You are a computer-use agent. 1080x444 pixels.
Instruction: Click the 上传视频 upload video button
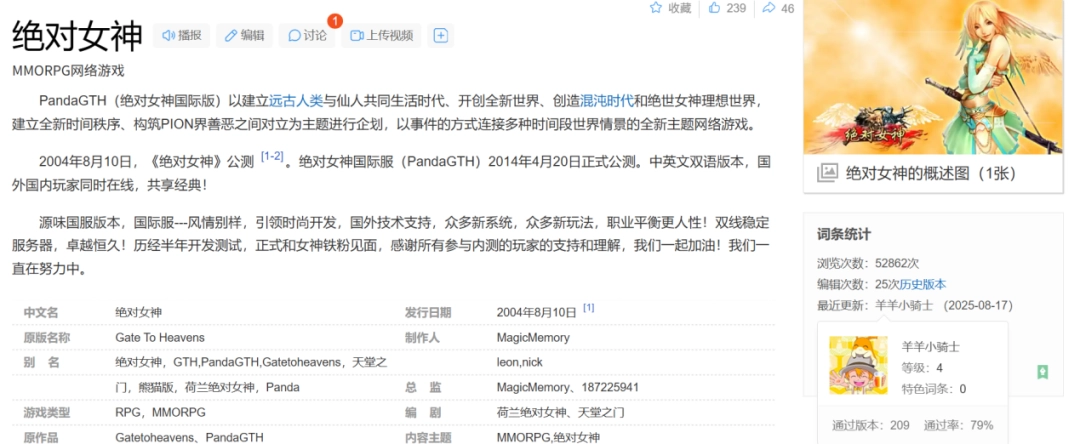(382, 36)
